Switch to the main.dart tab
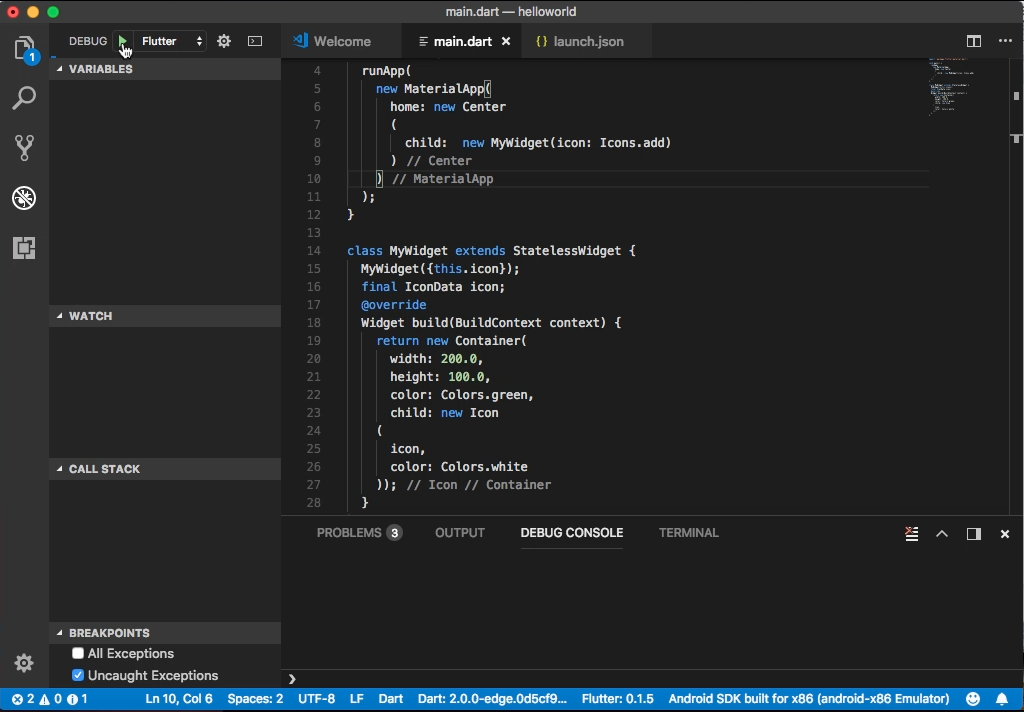The image size is (1024, 712). [x=462, y=41]
